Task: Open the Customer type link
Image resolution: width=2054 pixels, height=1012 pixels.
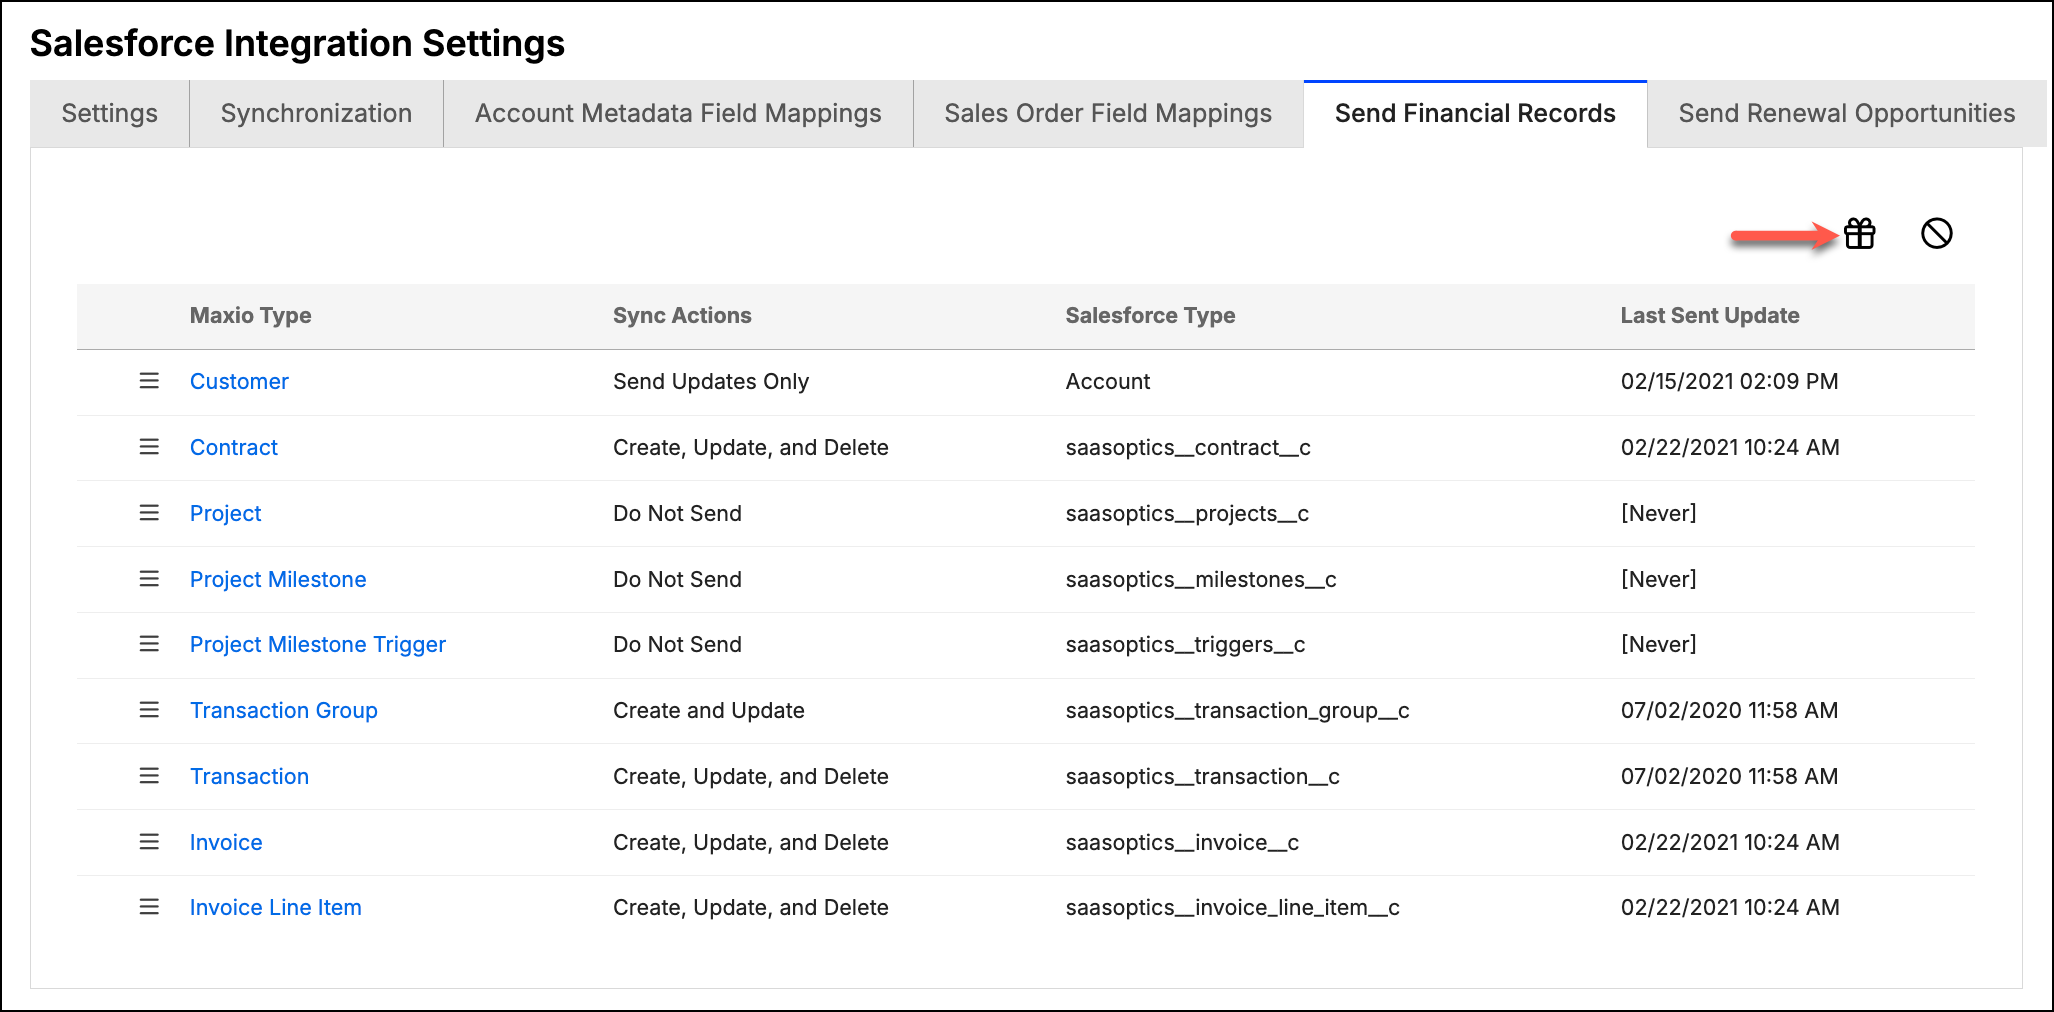Action: click(239, 381)
